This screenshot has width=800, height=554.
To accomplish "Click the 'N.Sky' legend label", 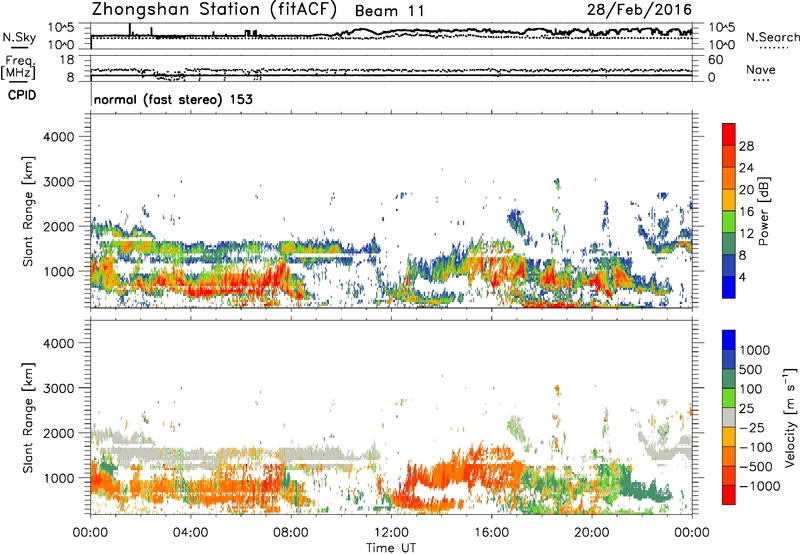I will coord(19,38).
